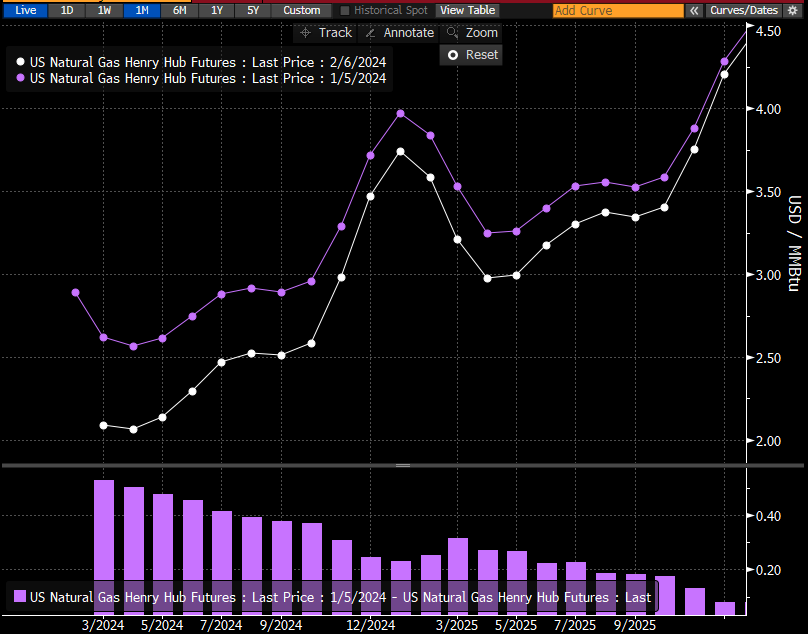This screenshot has height=634, width=808.
Task: Toggle the Historical Spot checkbox
Action: [x=345, y=10]
